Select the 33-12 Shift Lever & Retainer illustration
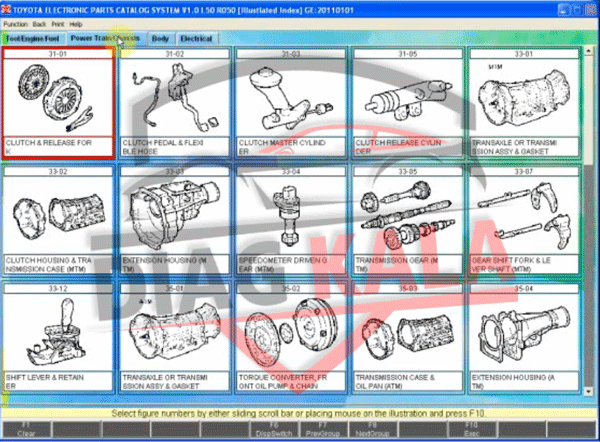600x442 pixels. 58,333
